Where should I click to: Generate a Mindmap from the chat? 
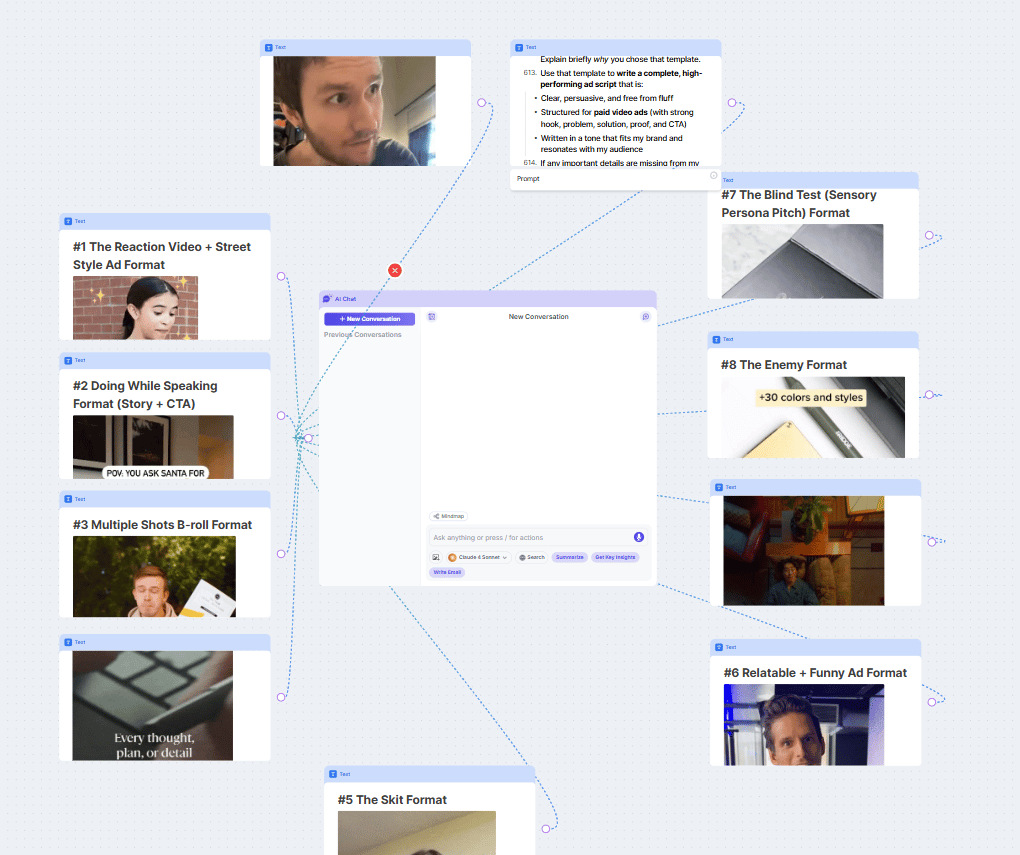coord(449,516)
